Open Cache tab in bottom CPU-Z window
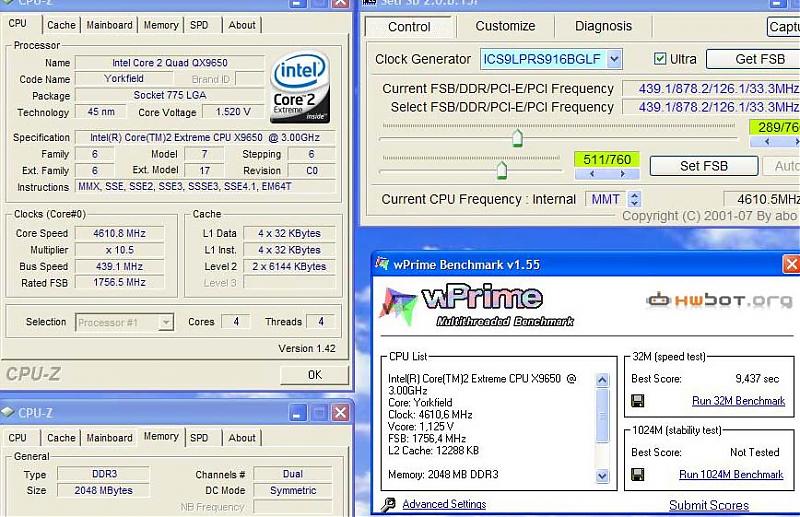This screenshot has height=517, width=800. point(61,438)
